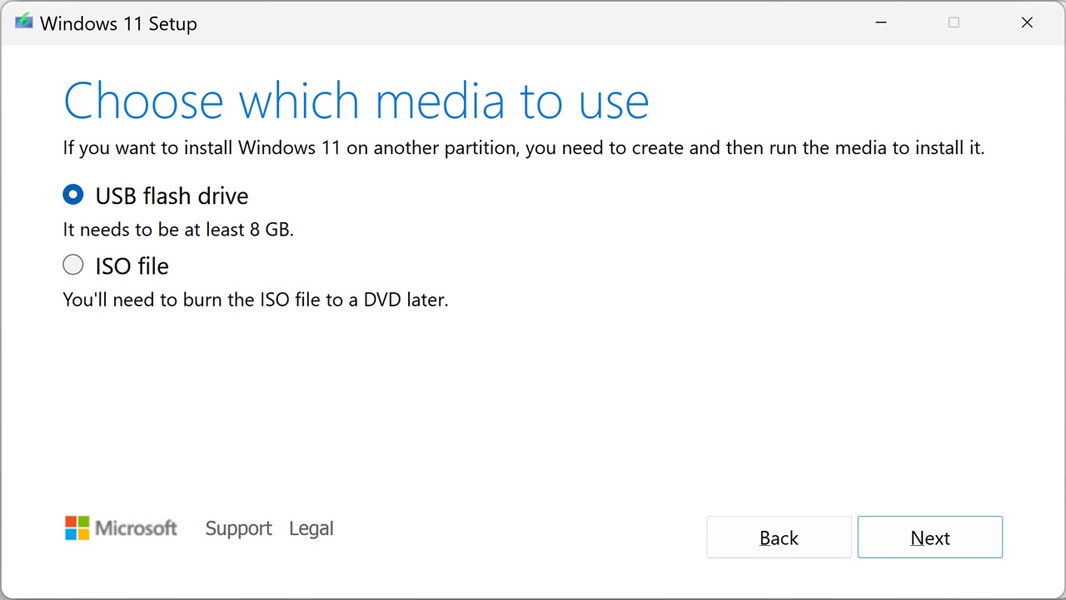Click the "Windows 11 Setup" title text
The image size is (1066, 600).
coord(118,24)
